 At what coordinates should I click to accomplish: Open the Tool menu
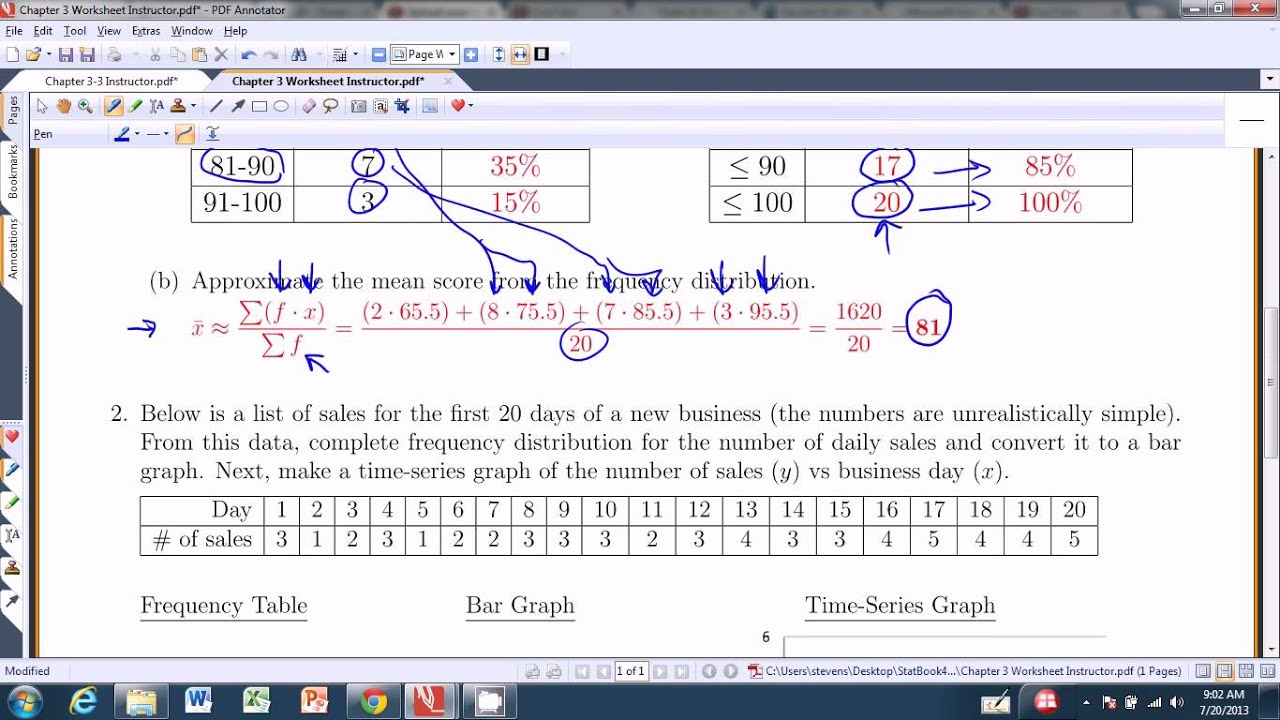pyautogui.click(x=75, y=31)
